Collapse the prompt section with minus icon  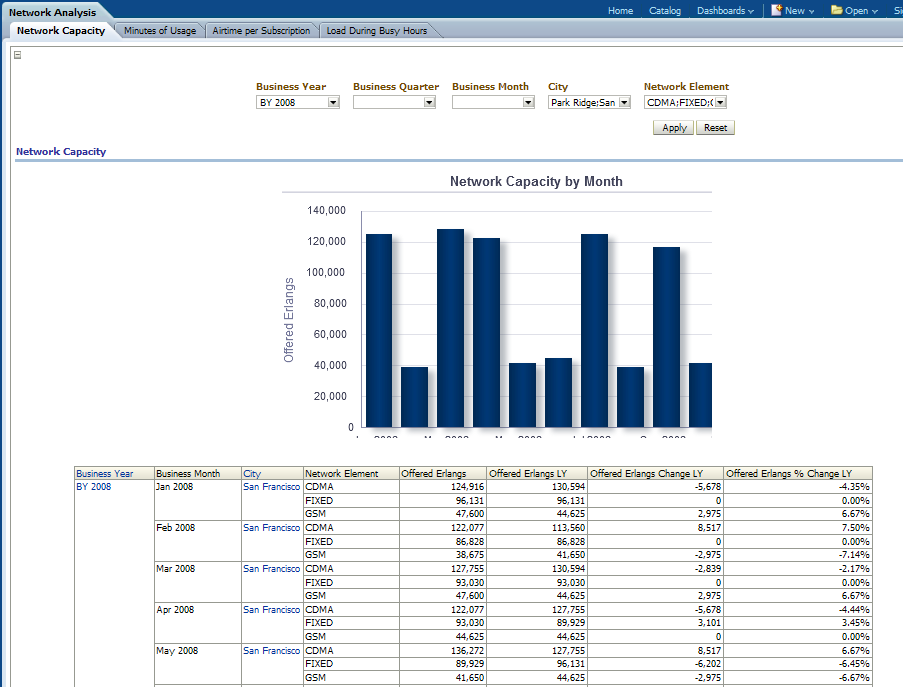[x=17, y=55]
